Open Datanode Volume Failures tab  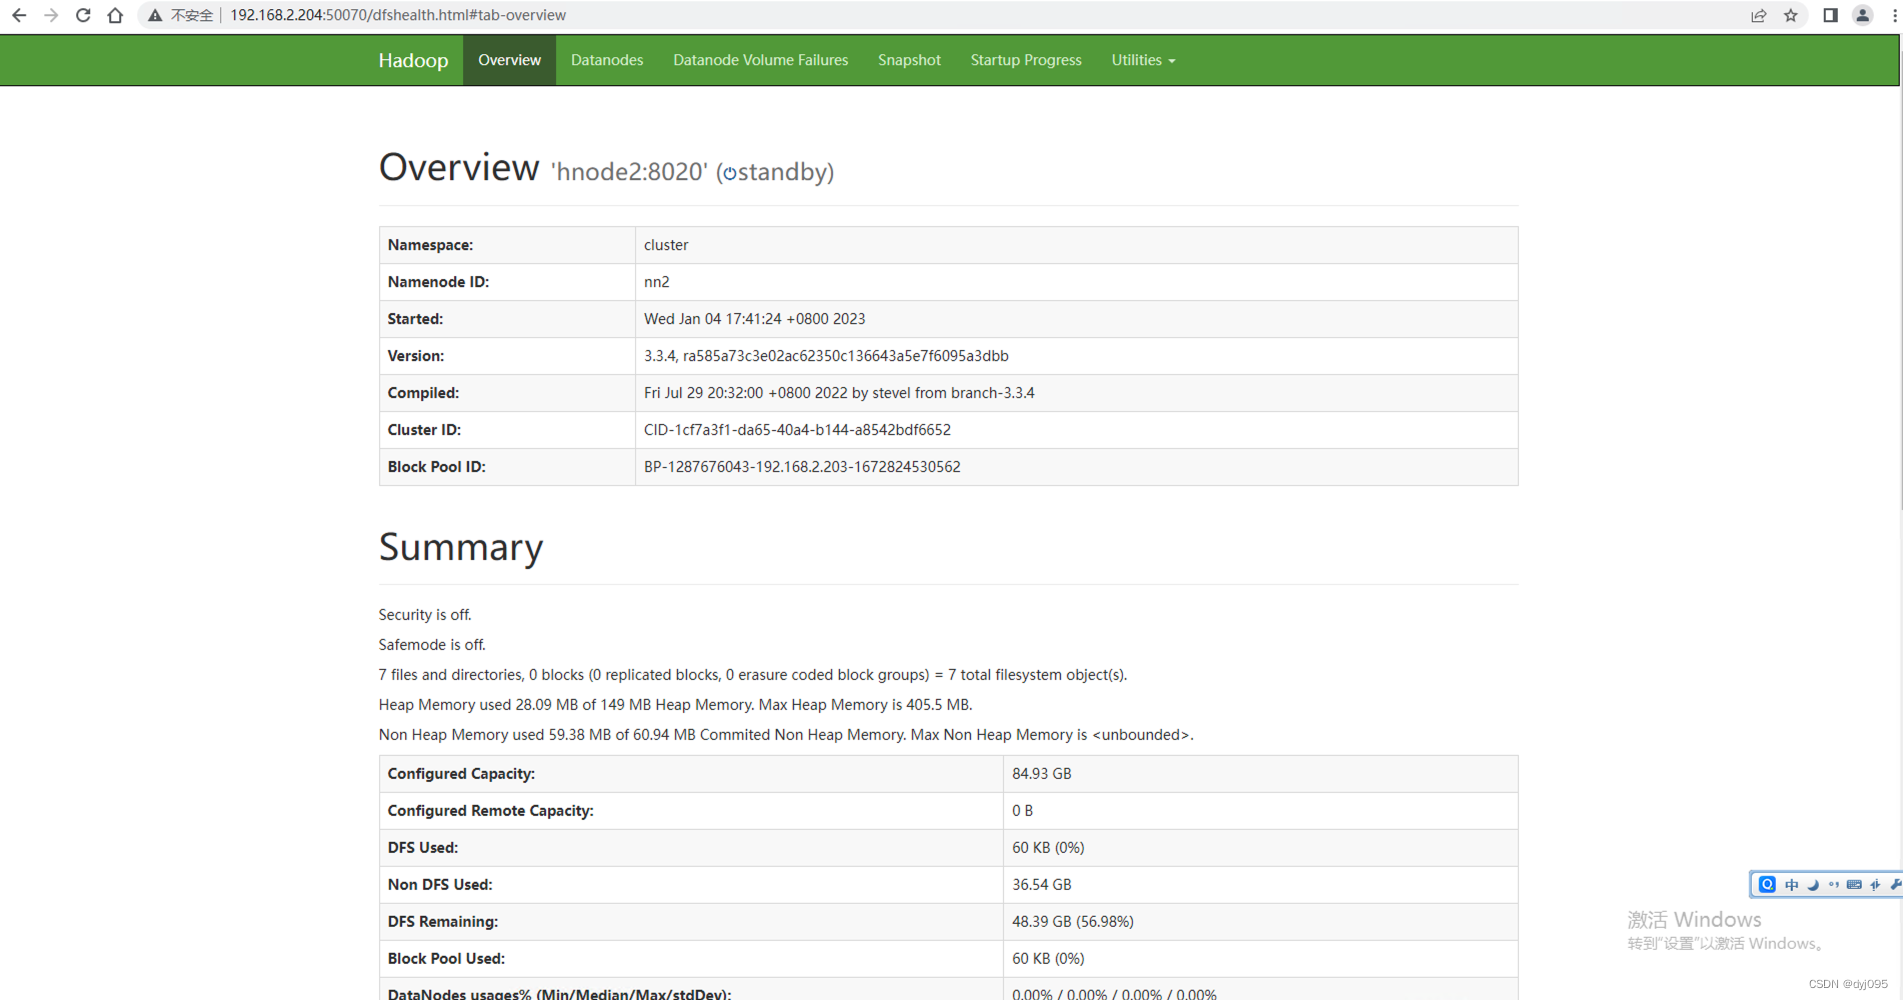click(x=760, y=60)
